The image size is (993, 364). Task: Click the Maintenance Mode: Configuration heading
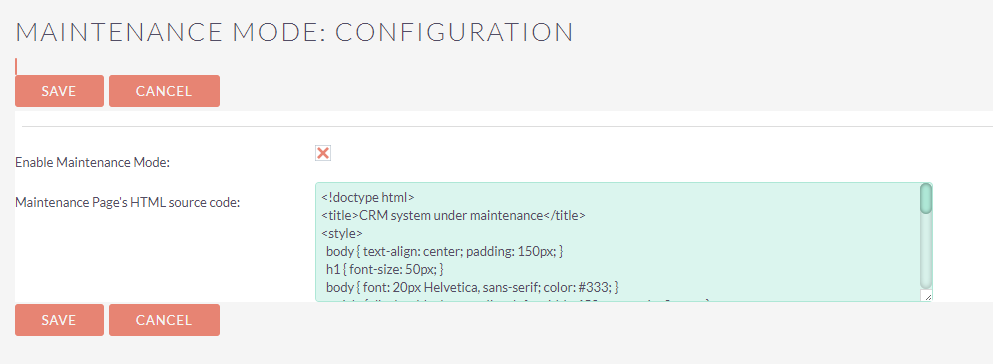294,32
